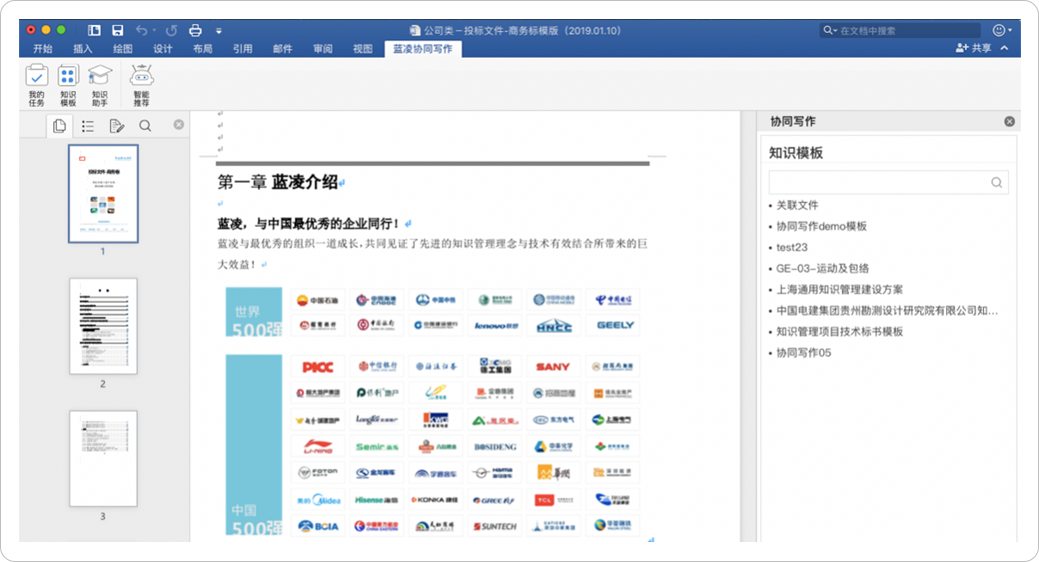Open the 协同写作demo模板 template link

pyautogui.click(x=821, y=226)
